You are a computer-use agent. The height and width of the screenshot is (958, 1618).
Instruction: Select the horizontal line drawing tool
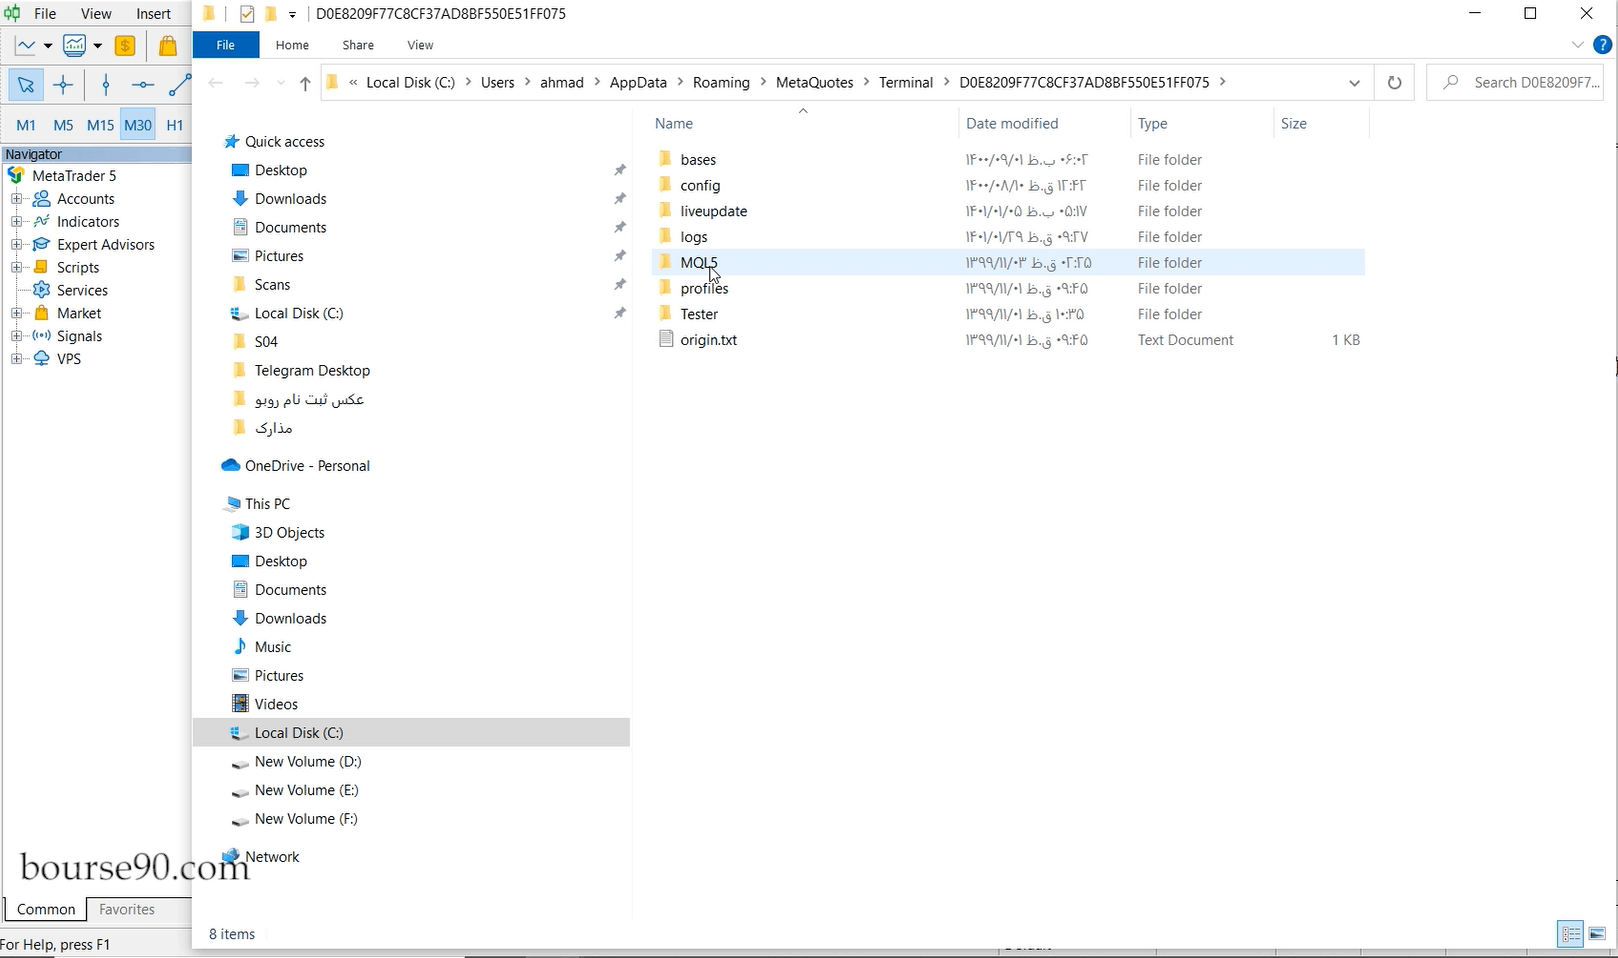point(143,86)
